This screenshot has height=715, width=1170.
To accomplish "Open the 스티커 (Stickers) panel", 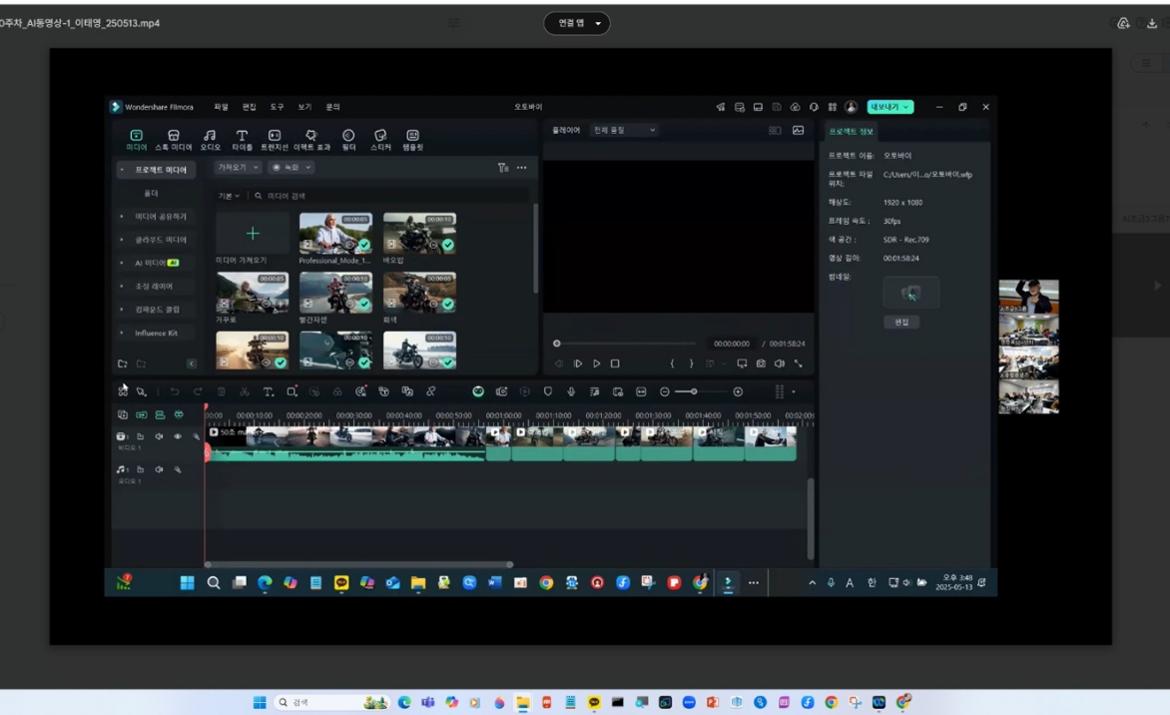I will pyautogui.click(x=380, y=137).
